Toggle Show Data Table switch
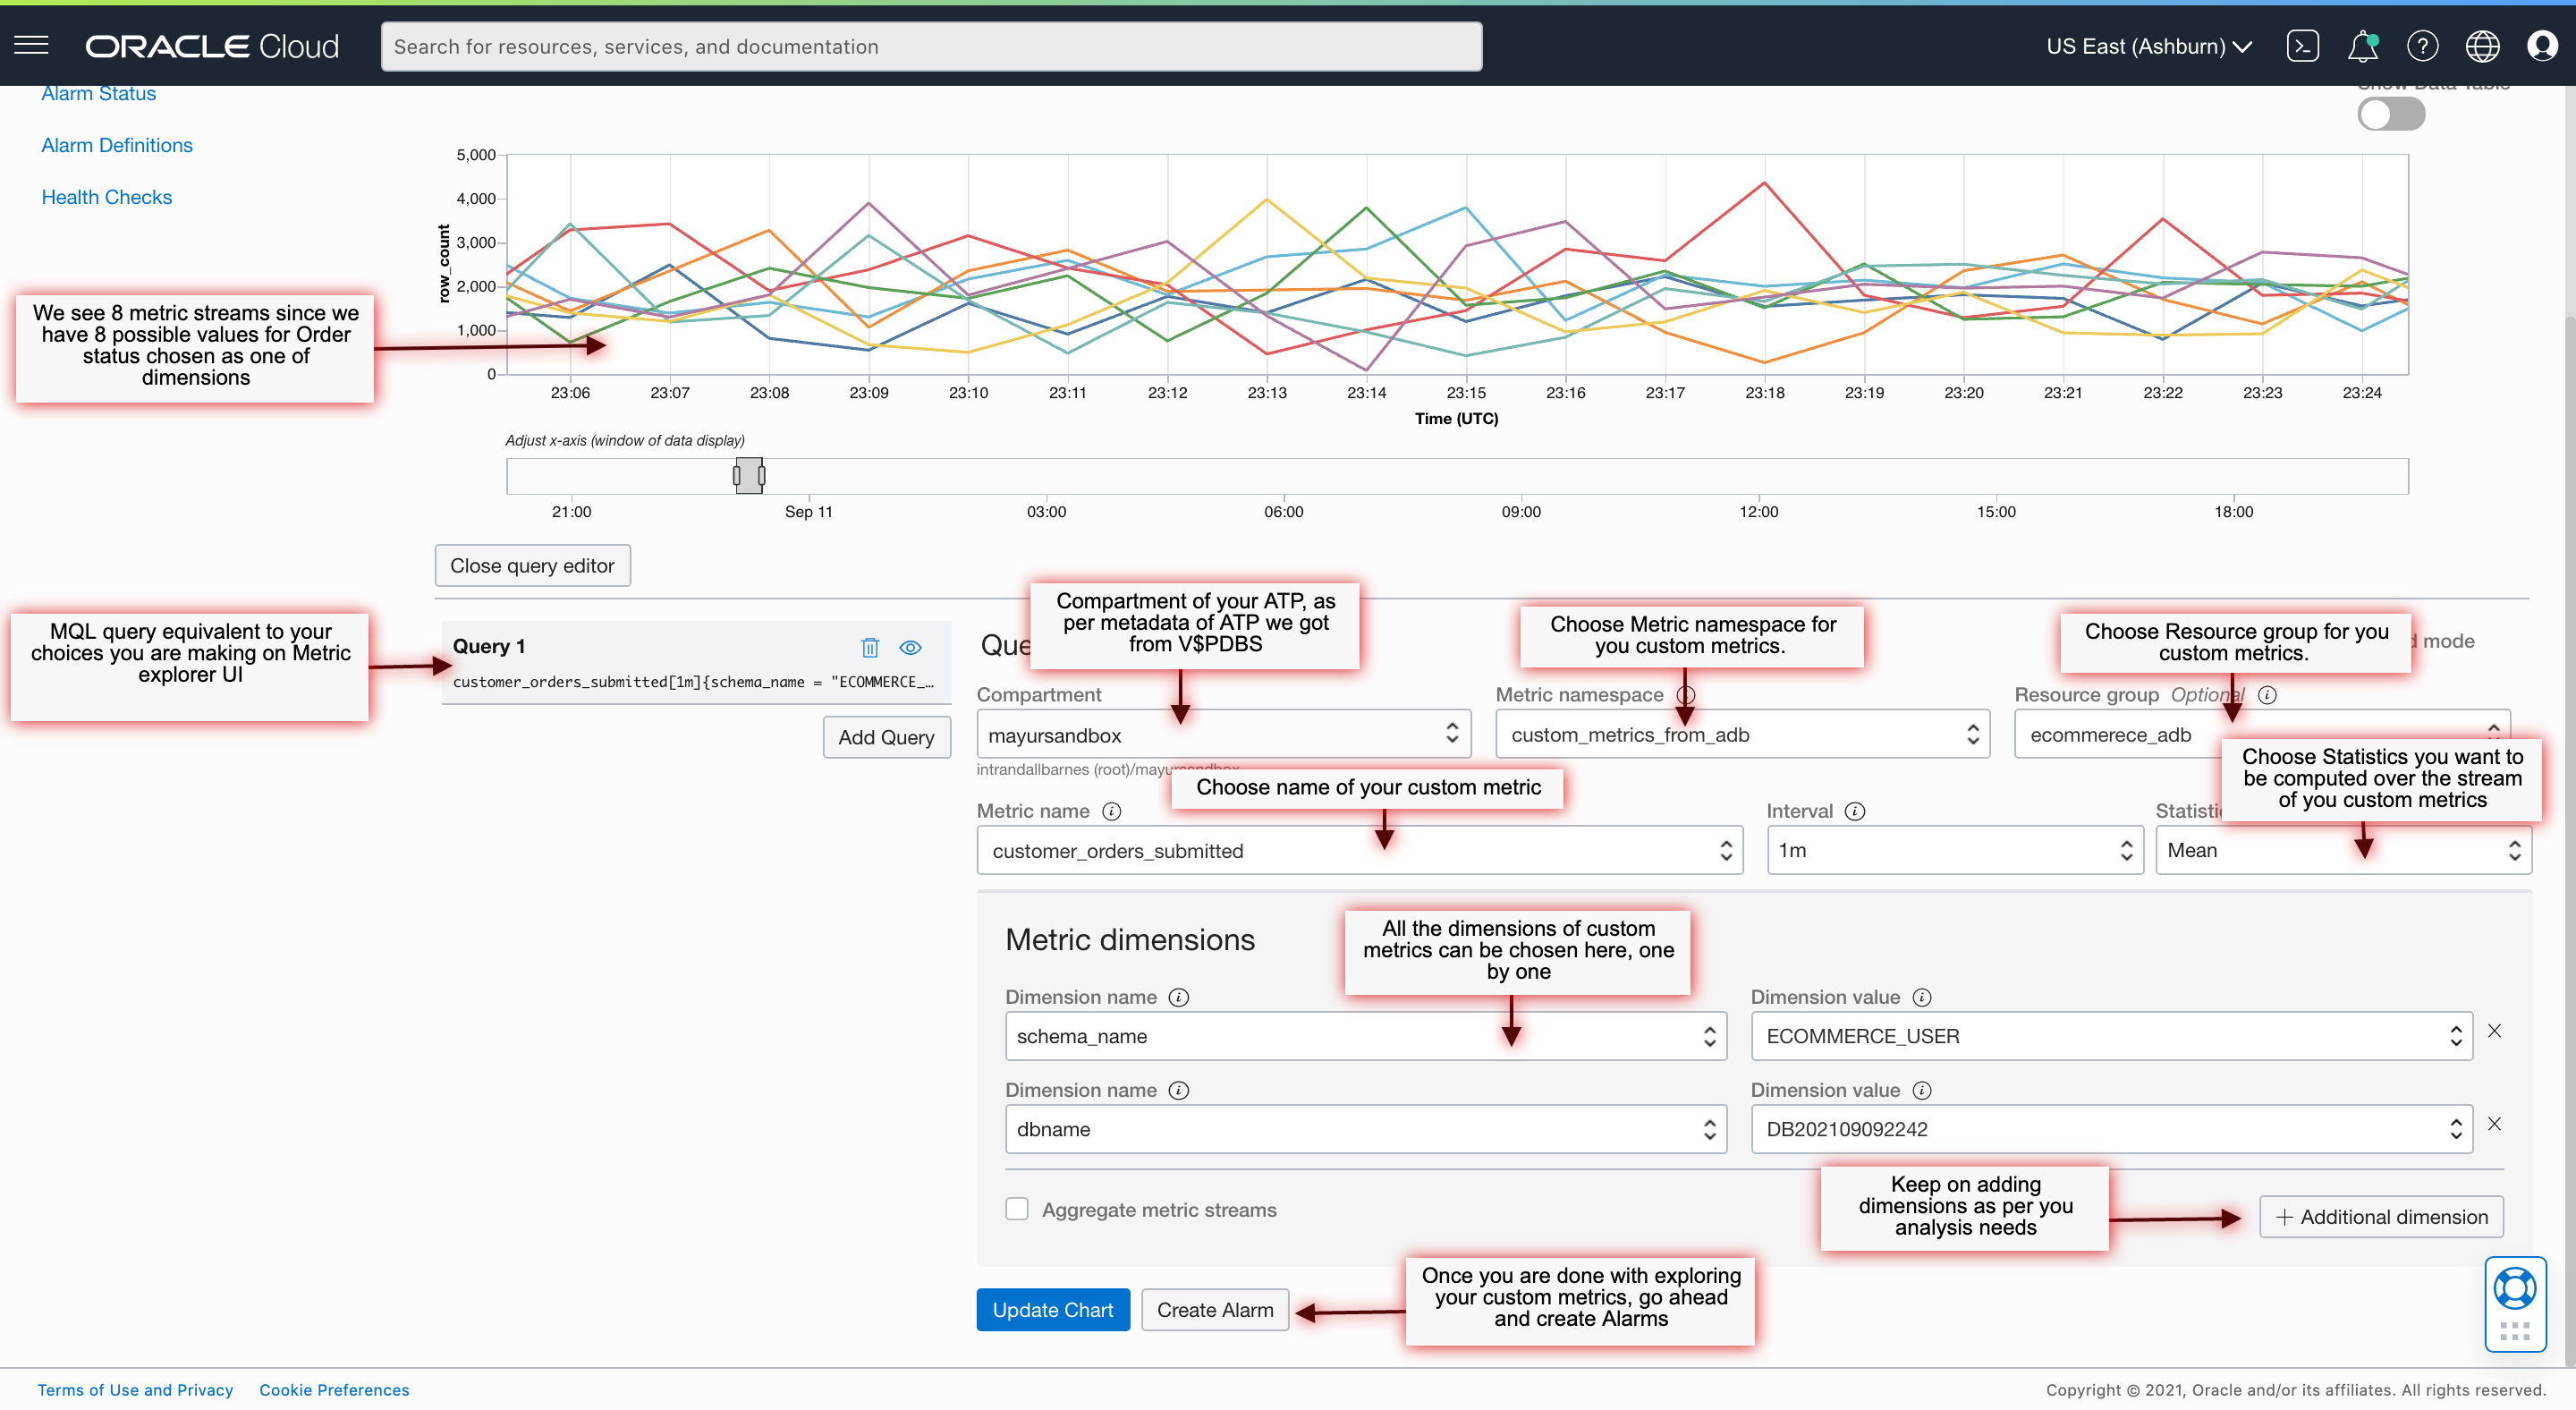The image size is (2576, 1410). 2390,113
